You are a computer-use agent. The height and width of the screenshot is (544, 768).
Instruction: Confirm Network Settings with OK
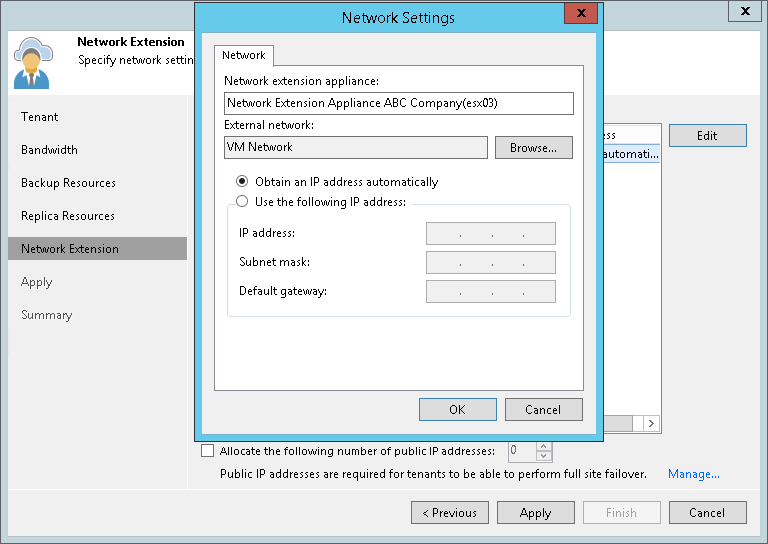457,409
